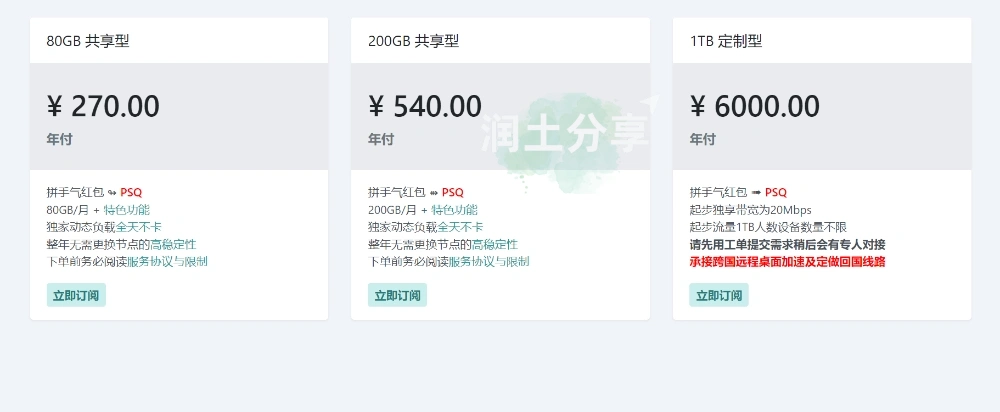Select the 80GB 共享型 card title
This screenshot has height=412, width=1000.
[x=88, y=41]
